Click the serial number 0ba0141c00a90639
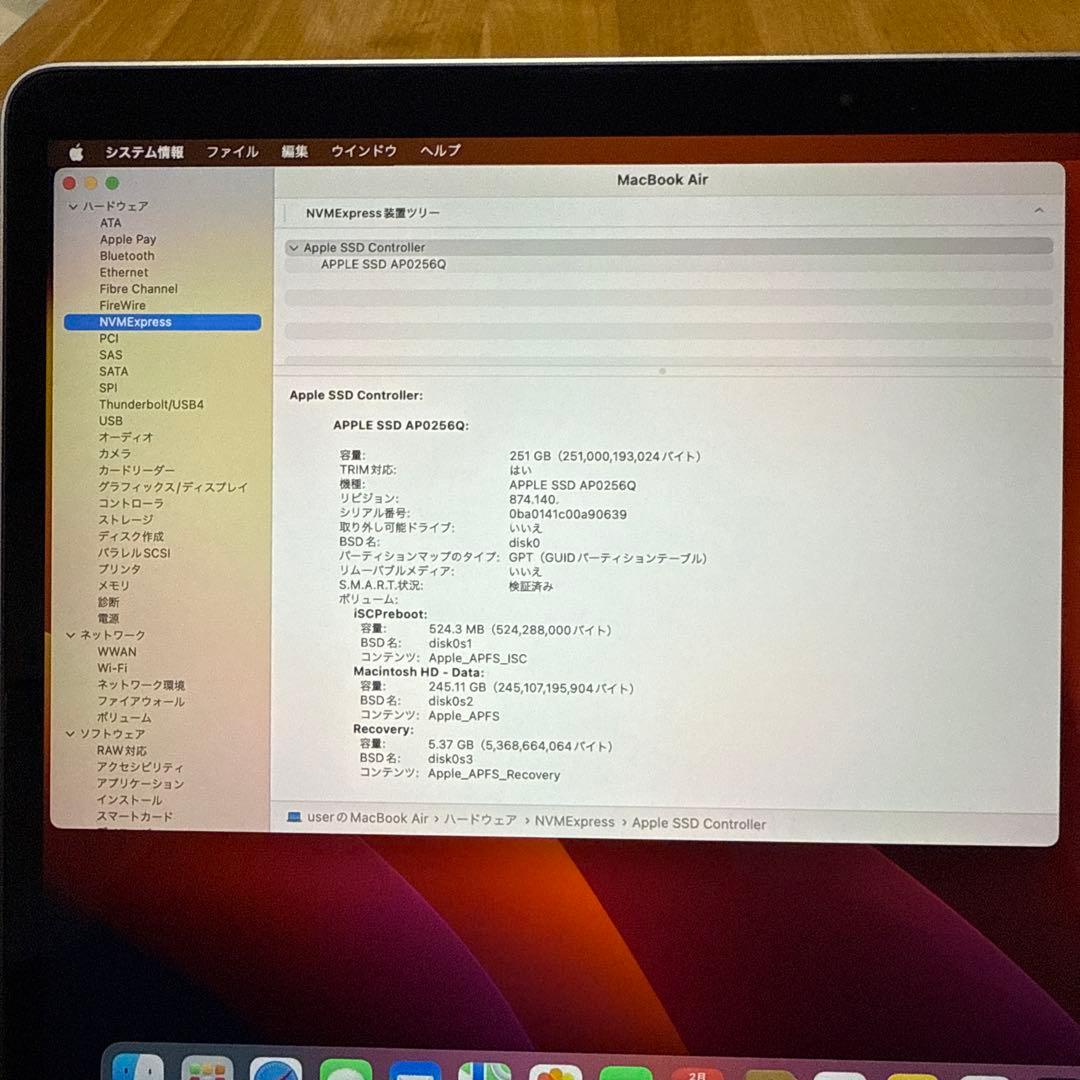Screen dimensions: 1080x1080 [x=568, y=515]
